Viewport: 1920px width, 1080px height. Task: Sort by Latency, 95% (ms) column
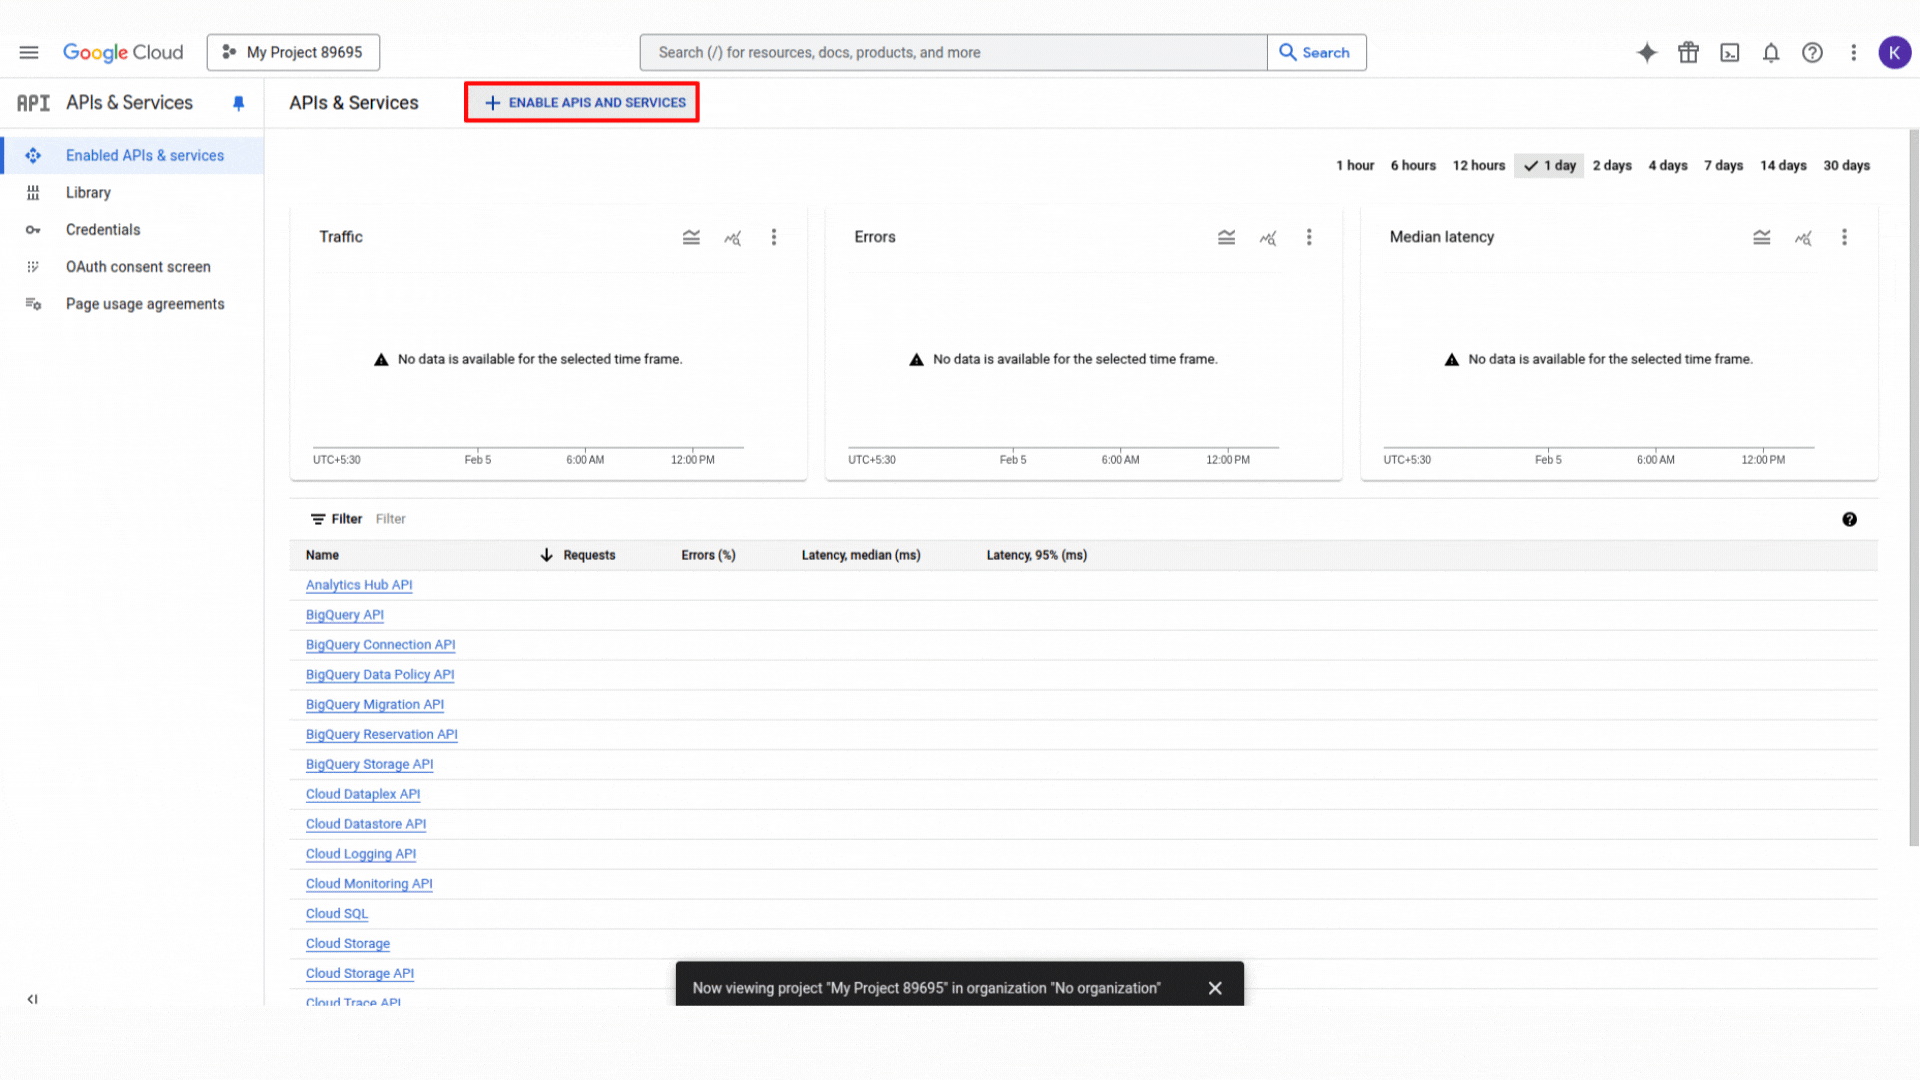coord(1037,555)
